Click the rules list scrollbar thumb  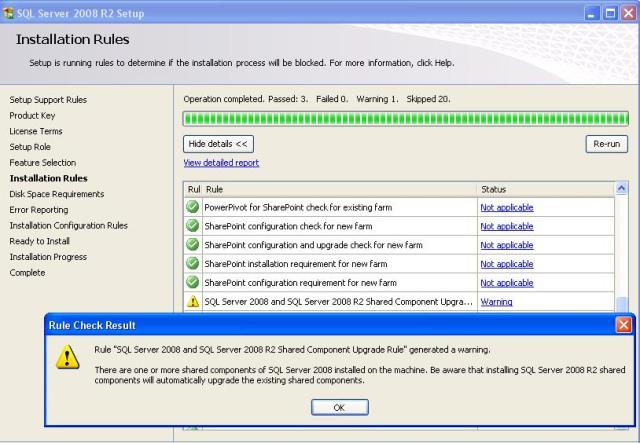[x=621, y=305]
